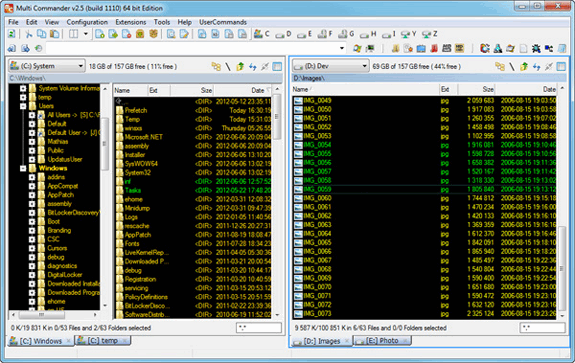Switch to the [E:] Photo tab
Viewport: 575px width, 363px height.
click(x=382, y=341)
